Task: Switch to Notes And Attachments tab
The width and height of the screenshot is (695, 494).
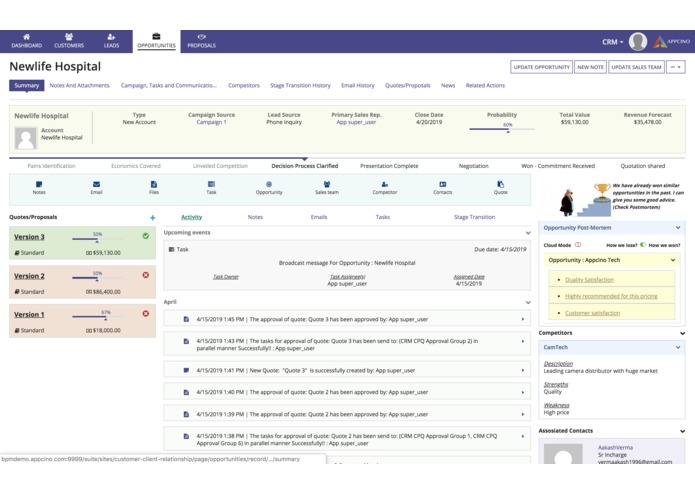Action: point(79,85)
